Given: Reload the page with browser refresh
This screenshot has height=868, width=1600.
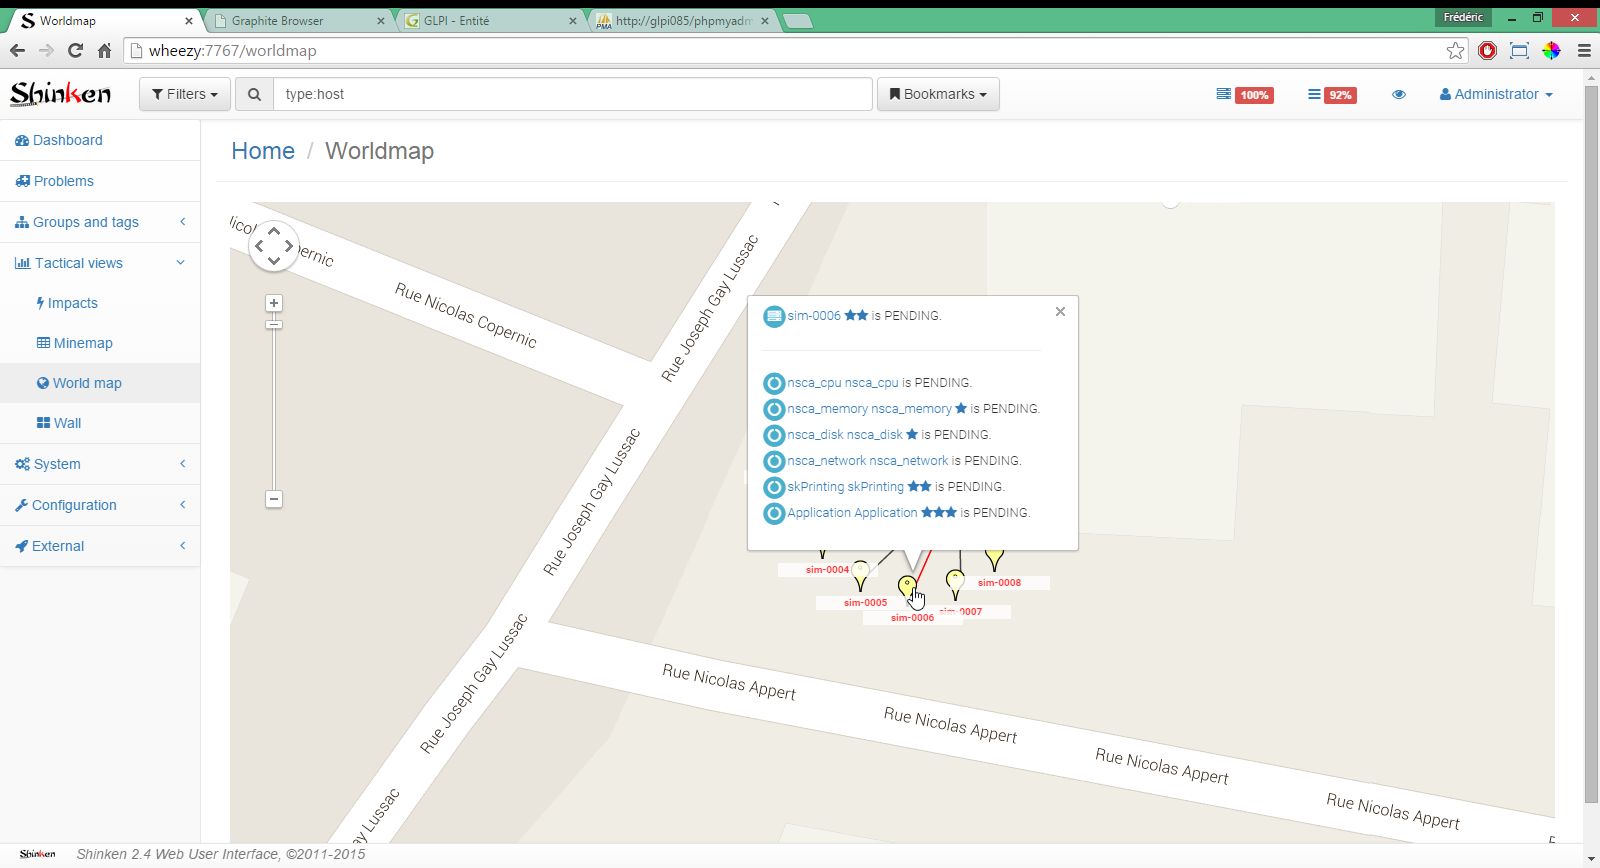Looking at the screenshot, I should point(75,50).
